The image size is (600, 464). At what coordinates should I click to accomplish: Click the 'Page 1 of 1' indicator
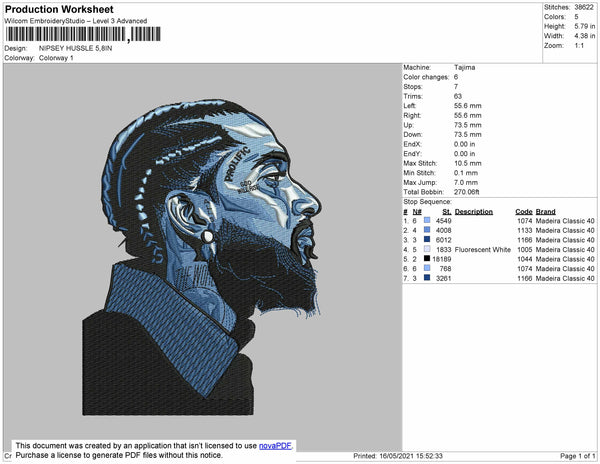[x=578, y=456]
